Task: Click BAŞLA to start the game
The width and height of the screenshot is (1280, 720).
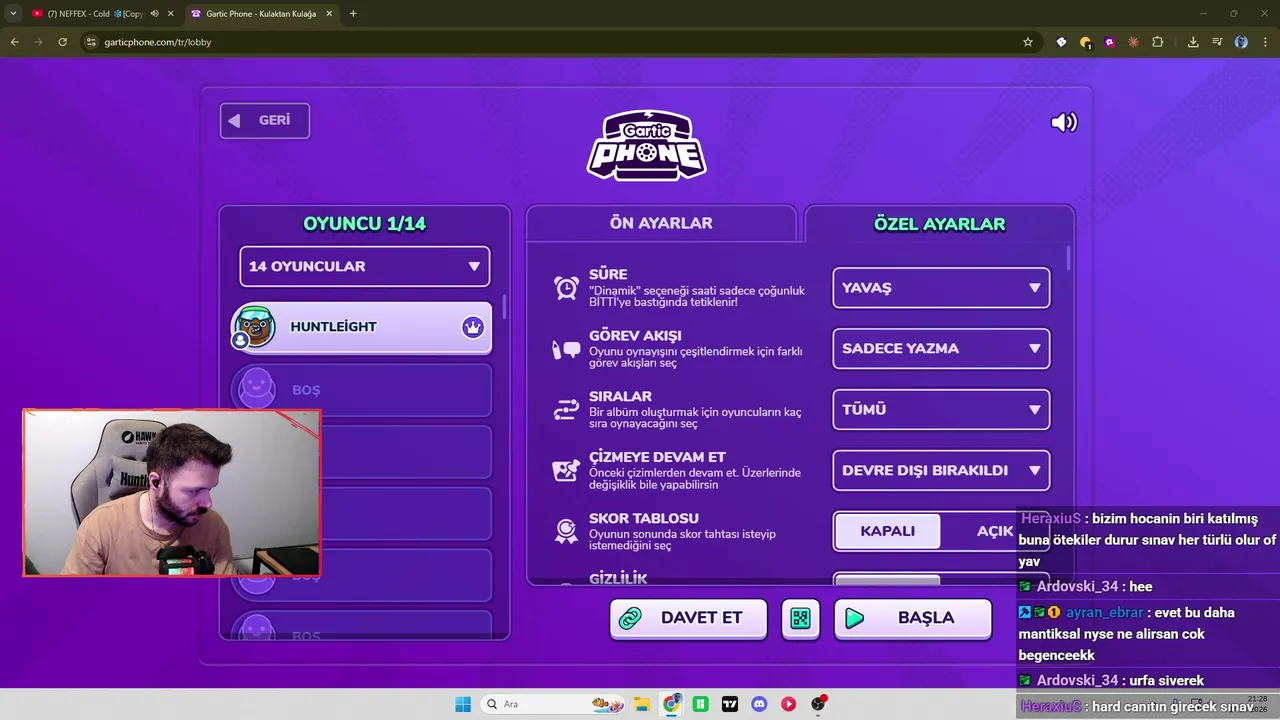Action: point(912,618)
